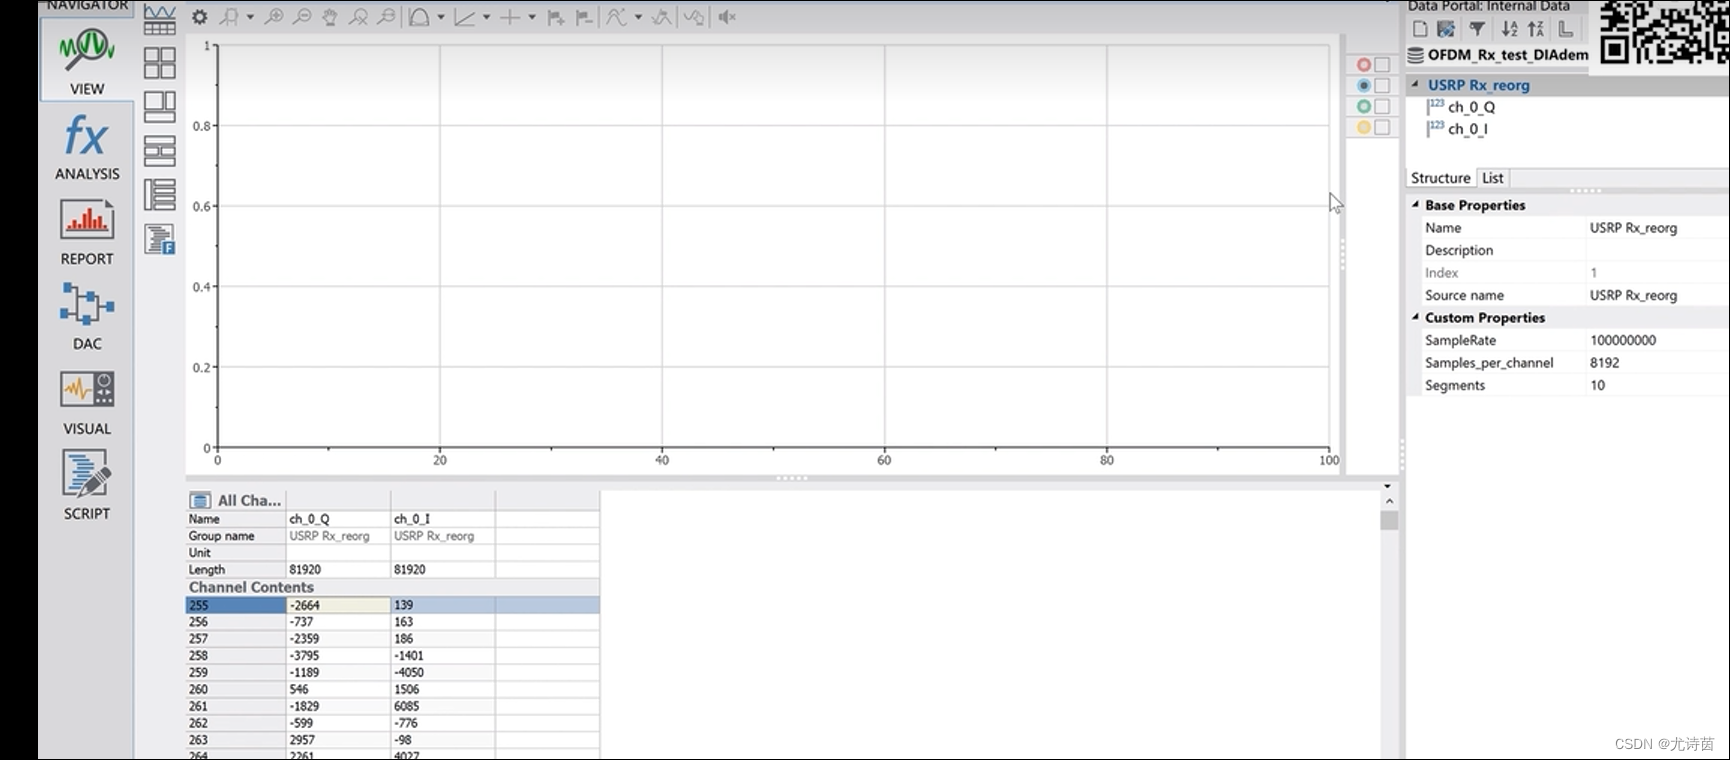Open the VIEW panel
This screenshot has width=1730, height=760.
click(86, 60)
